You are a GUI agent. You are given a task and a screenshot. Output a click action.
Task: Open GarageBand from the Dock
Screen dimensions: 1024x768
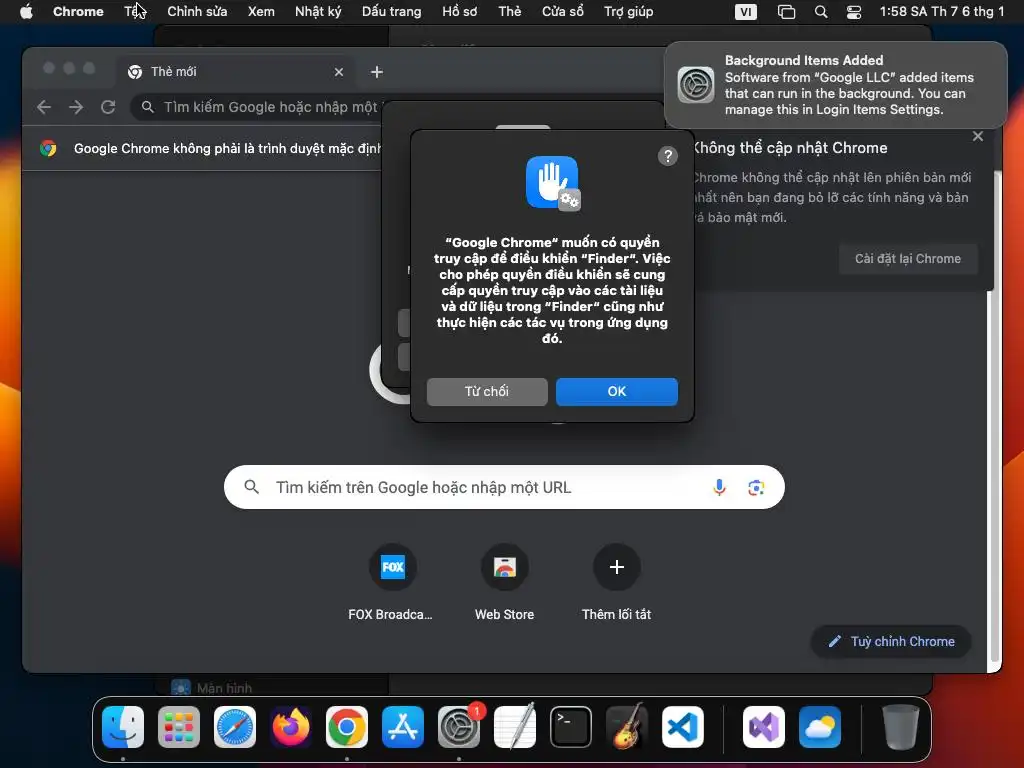(x=627, y=727)
